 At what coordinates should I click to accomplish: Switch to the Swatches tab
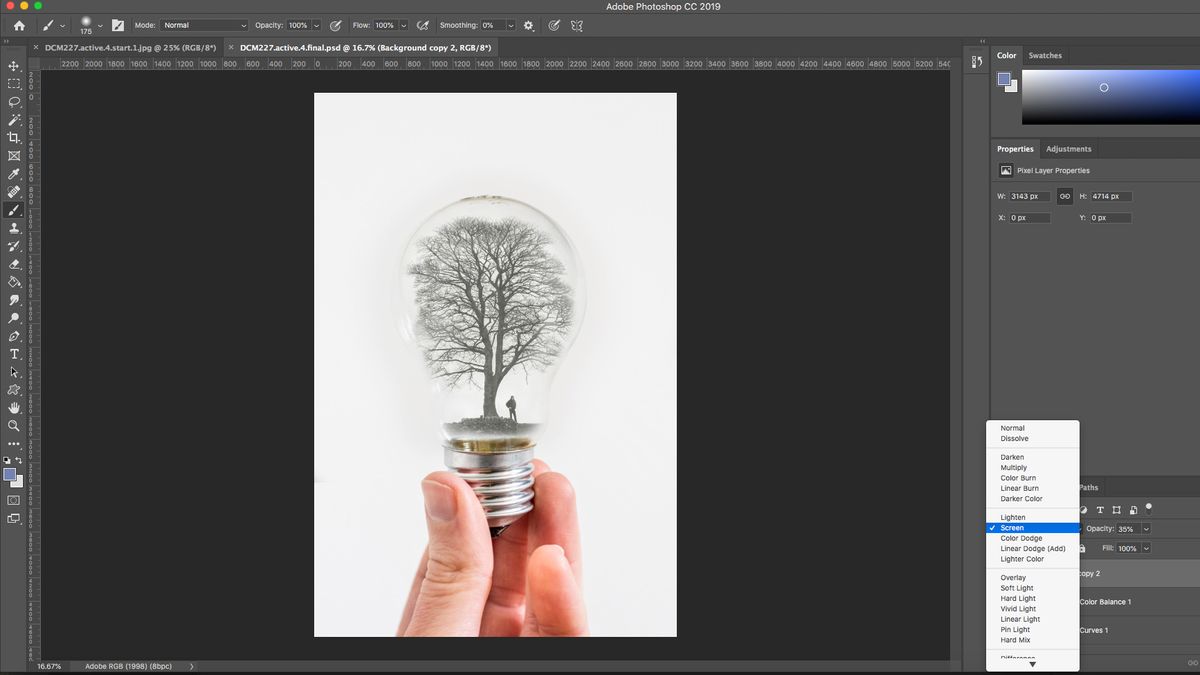(x=1045, y=55)
